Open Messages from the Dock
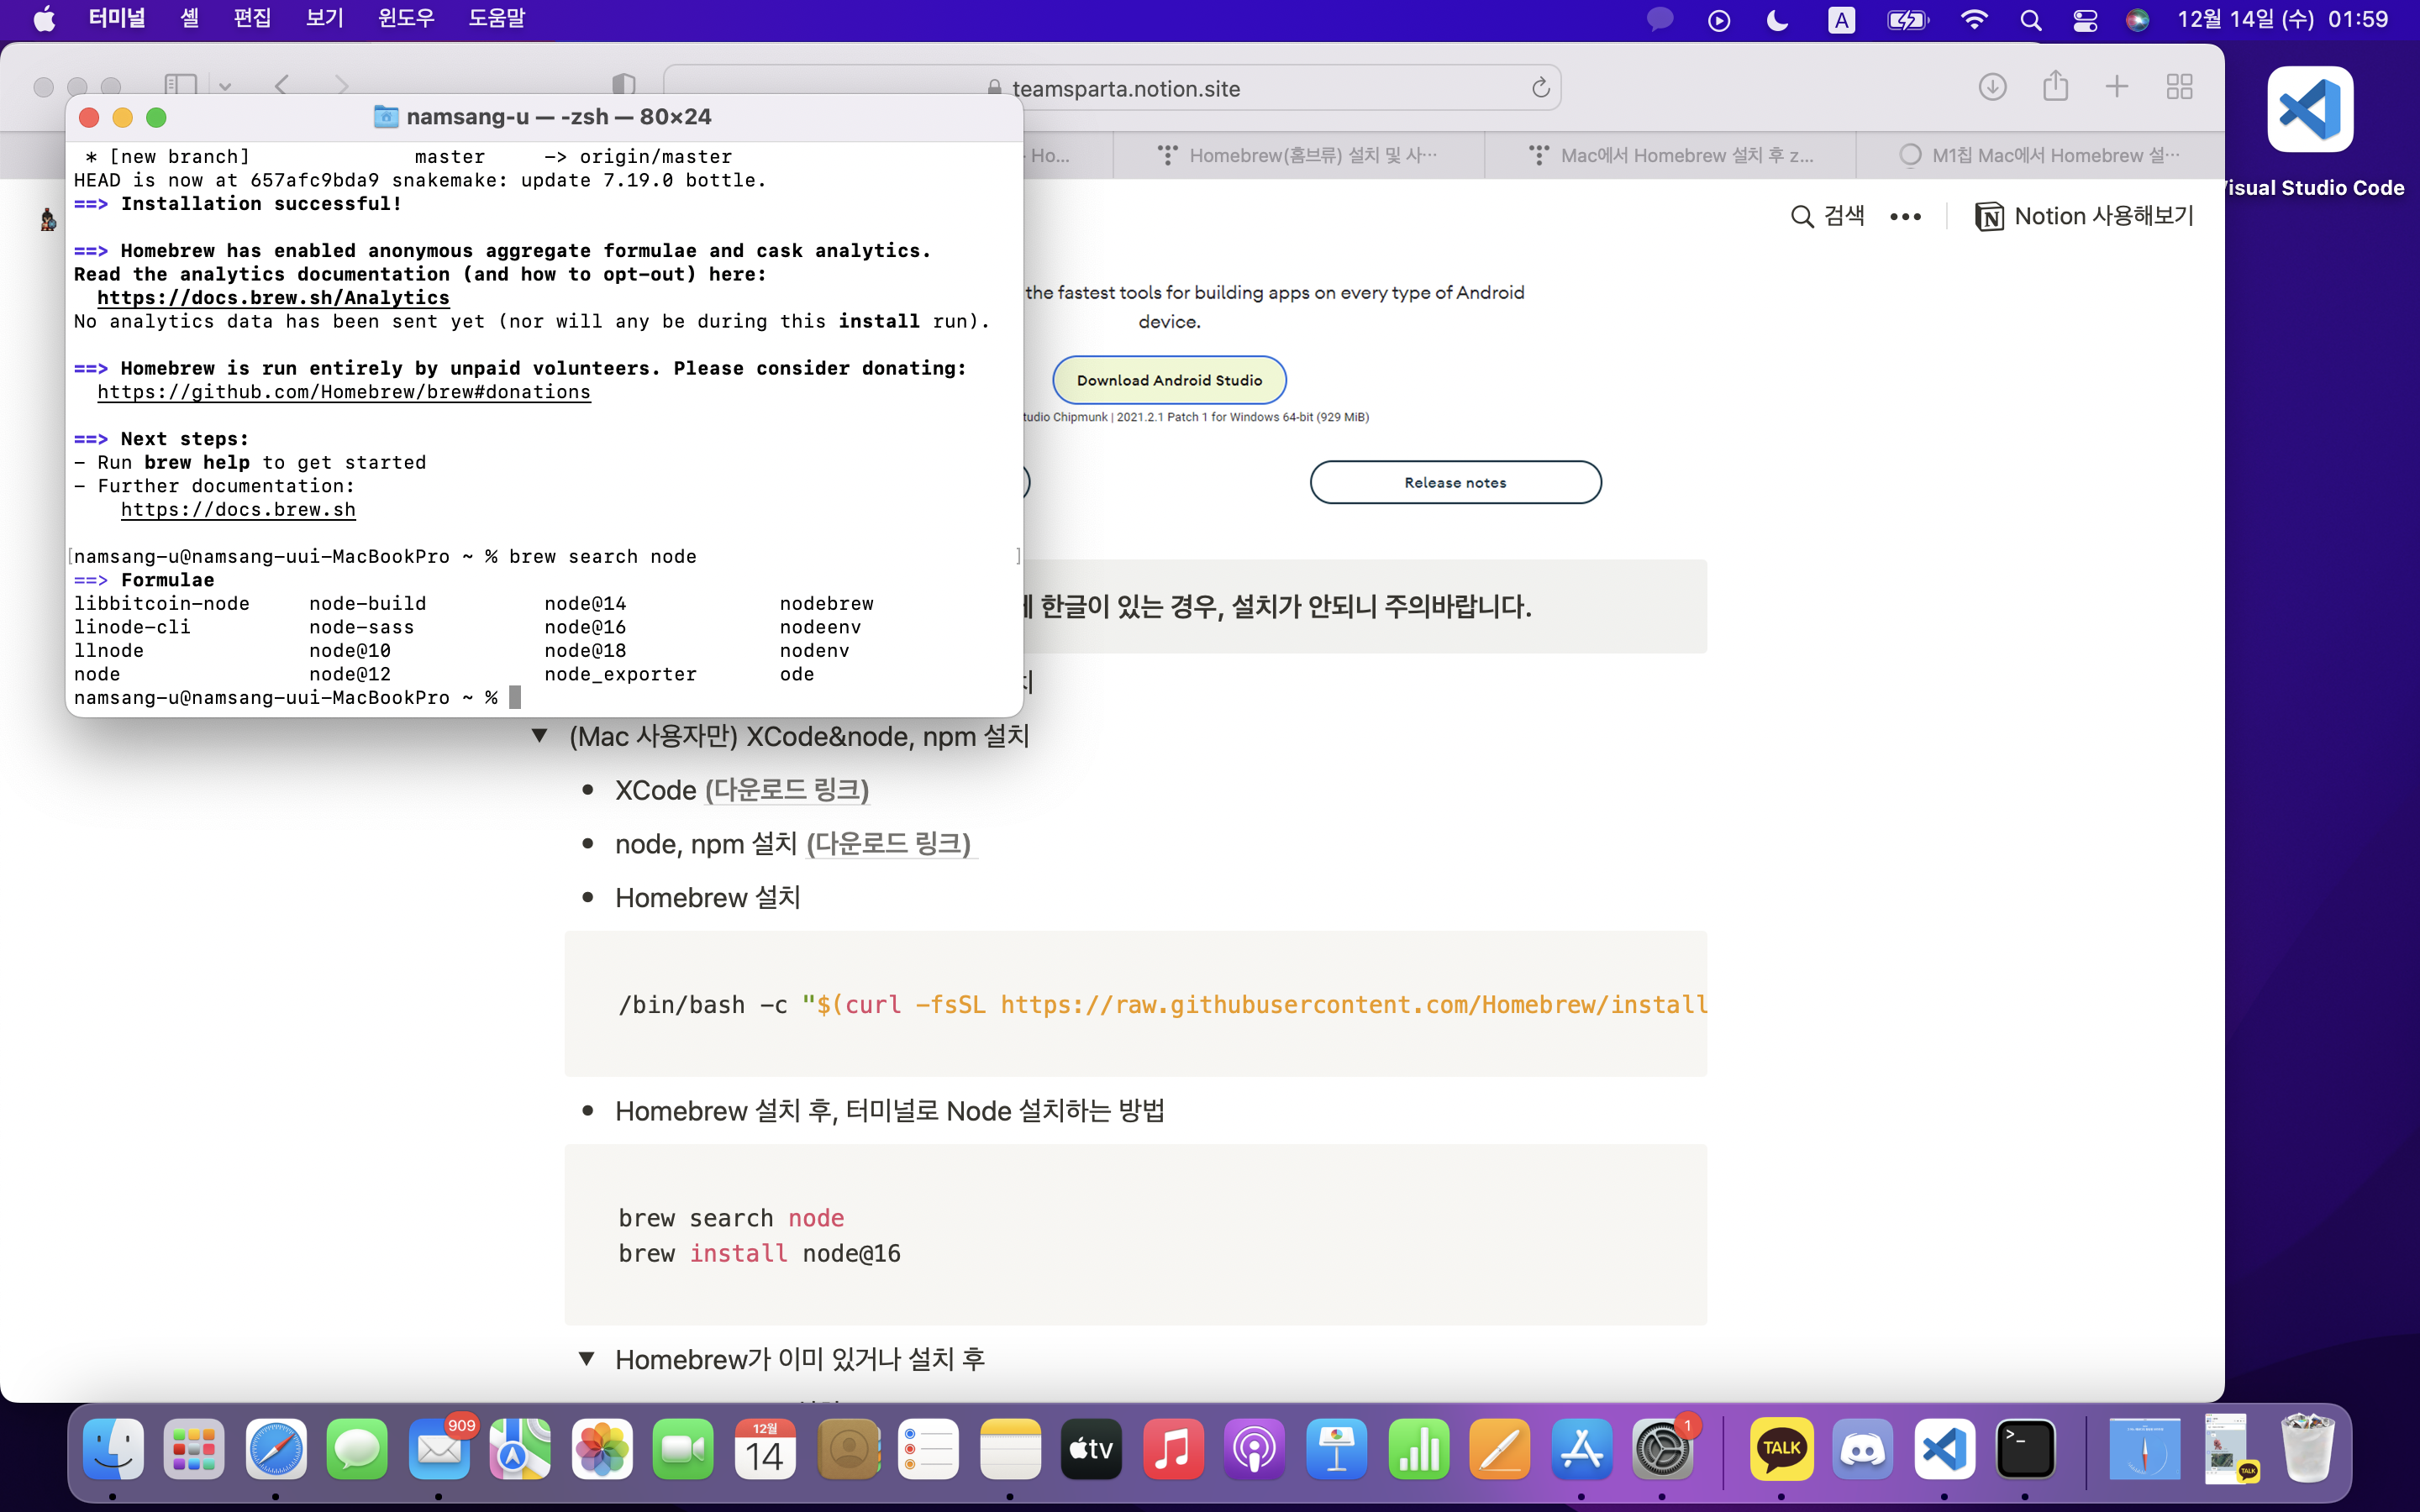 (357, 1448)
